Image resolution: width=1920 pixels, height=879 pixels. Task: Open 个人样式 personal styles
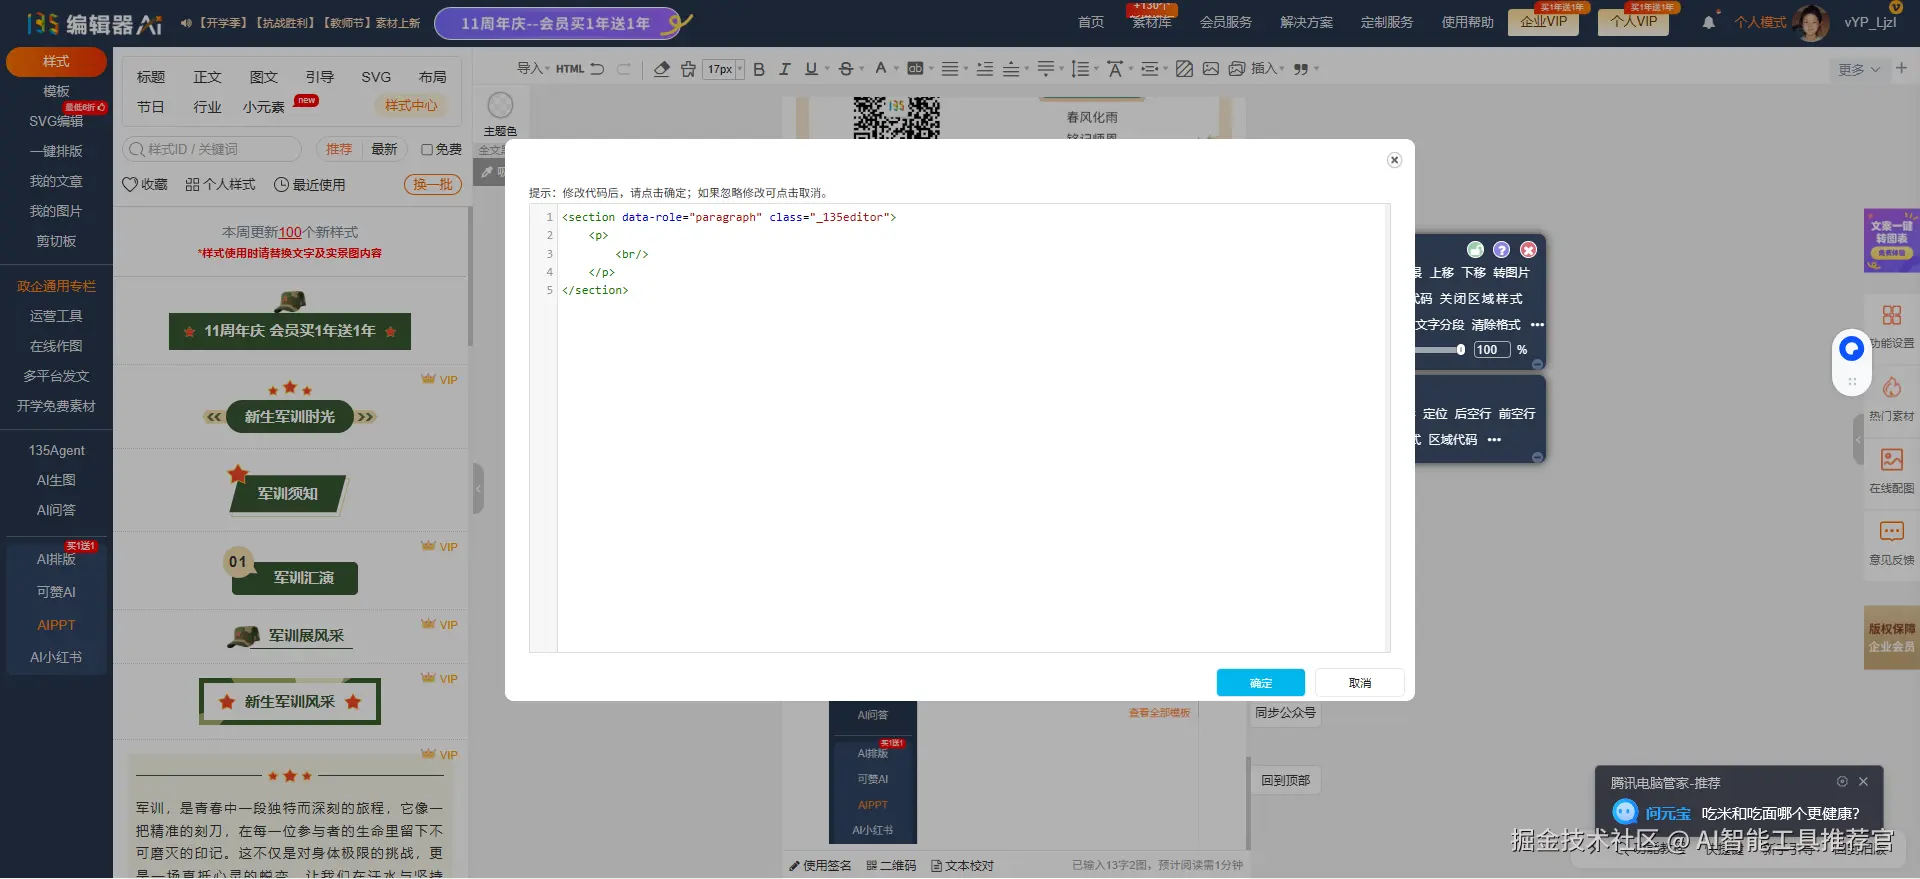[x=221, y=185]
